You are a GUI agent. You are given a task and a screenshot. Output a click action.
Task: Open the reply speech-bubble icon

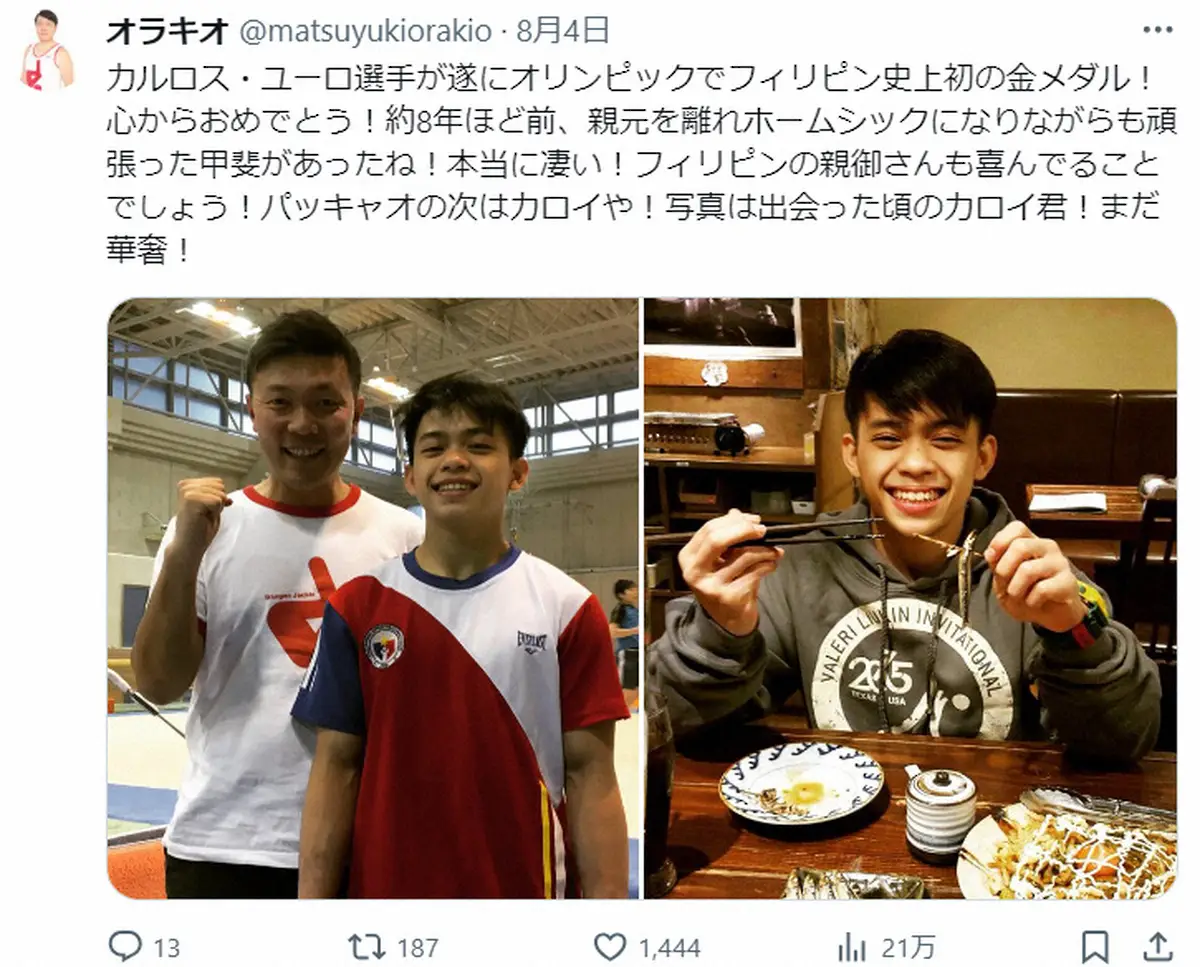pos(124,945)
